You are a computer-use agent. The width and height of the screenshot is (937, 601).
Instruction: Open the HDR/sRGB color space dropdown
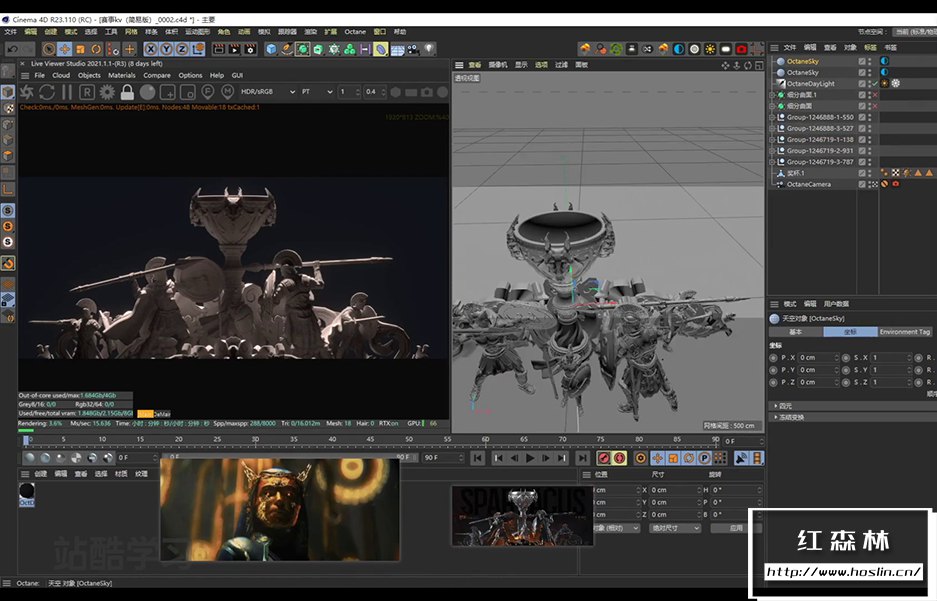(267, 92)
